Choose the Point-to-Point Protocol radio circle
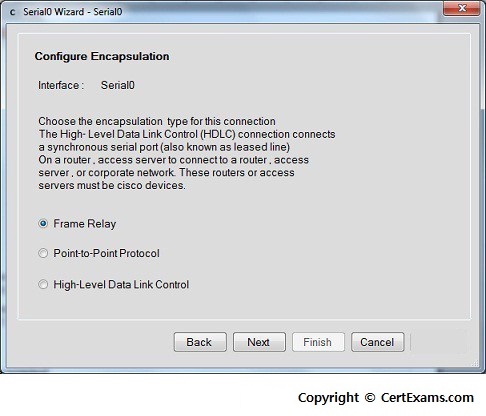This screenshot has height=416, width=486. (x=43, y=253)
